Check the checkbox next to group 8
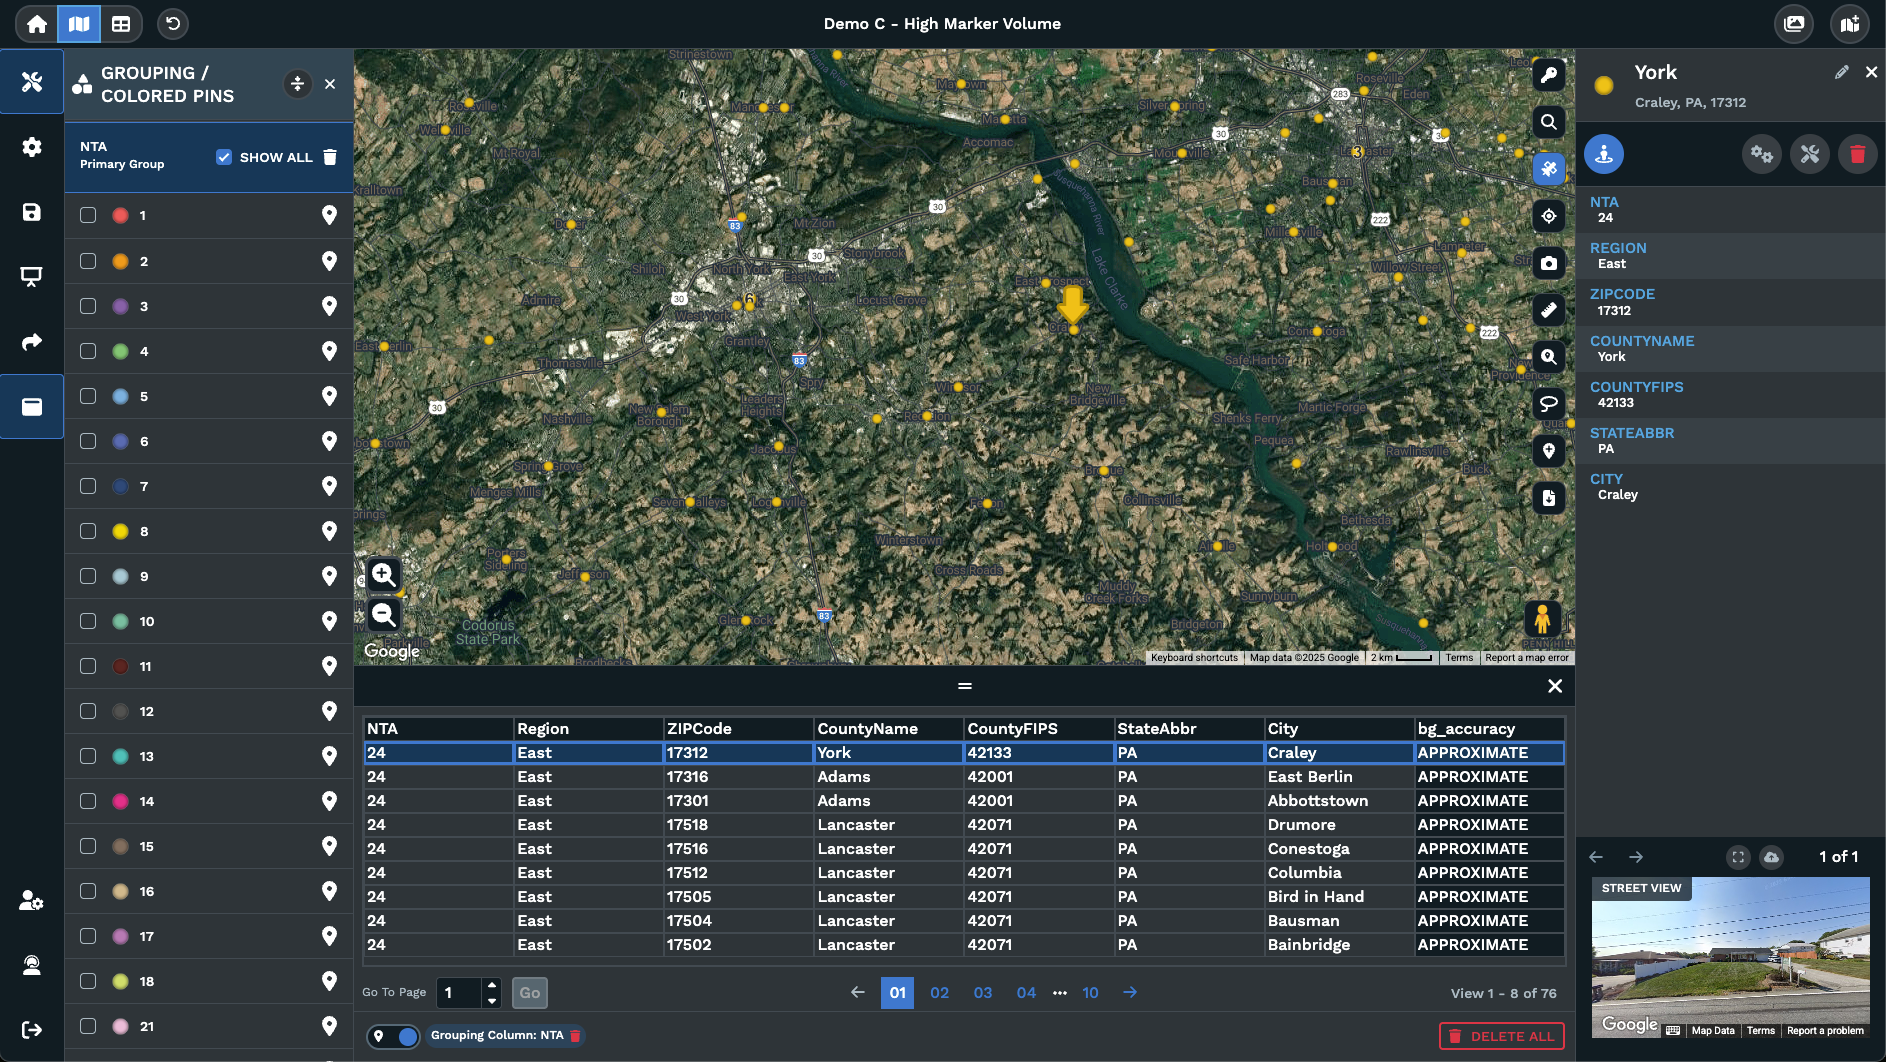 (88, 531)
